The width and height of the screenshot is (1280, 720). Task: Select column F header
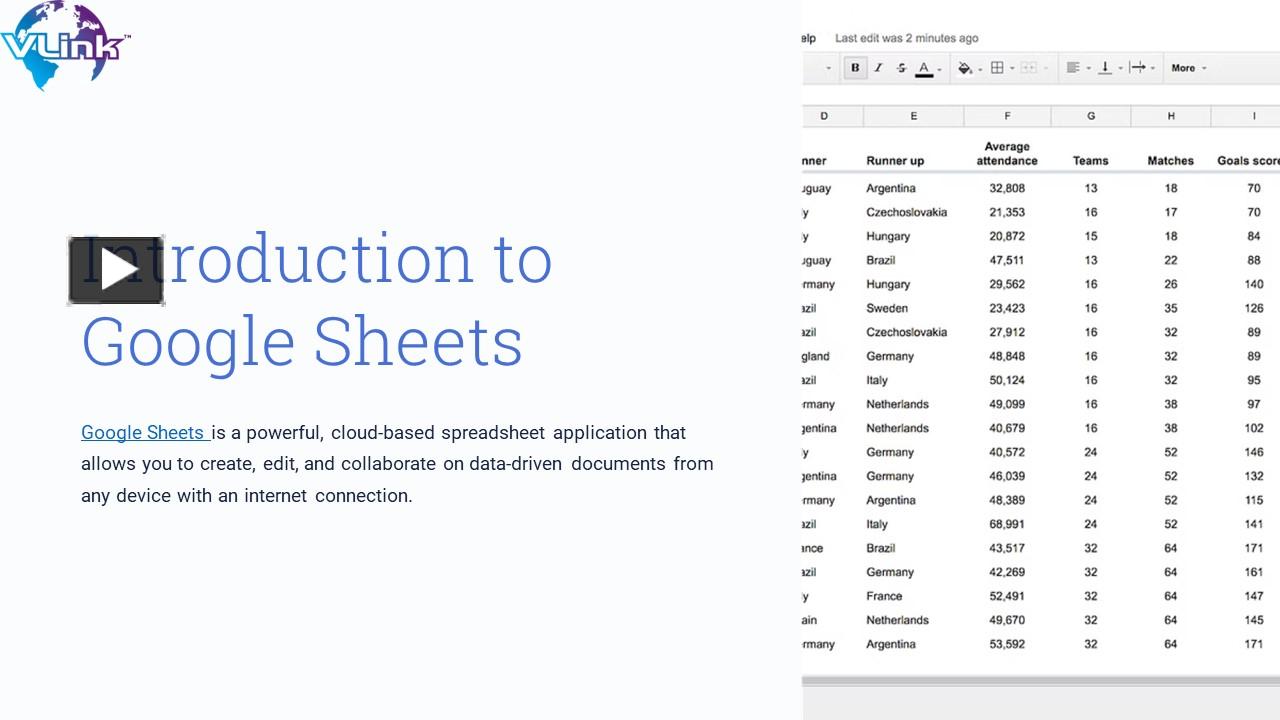coord(1006,116)
